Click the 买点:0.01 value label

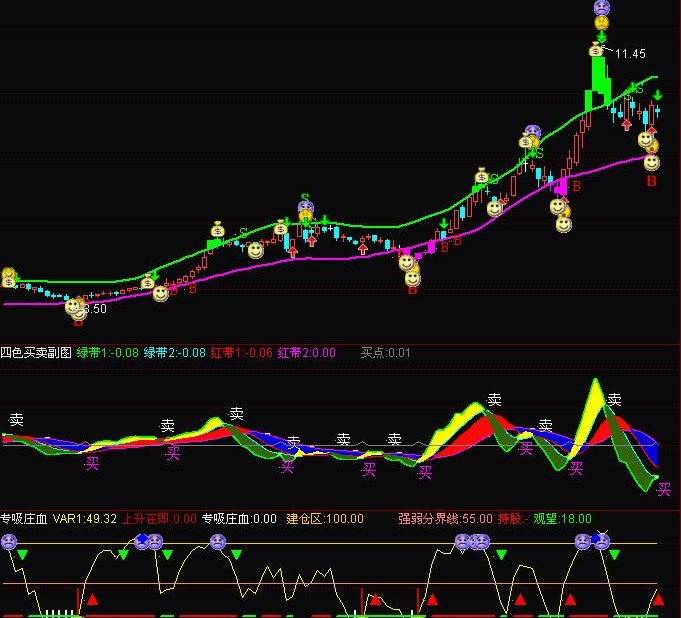385,352
